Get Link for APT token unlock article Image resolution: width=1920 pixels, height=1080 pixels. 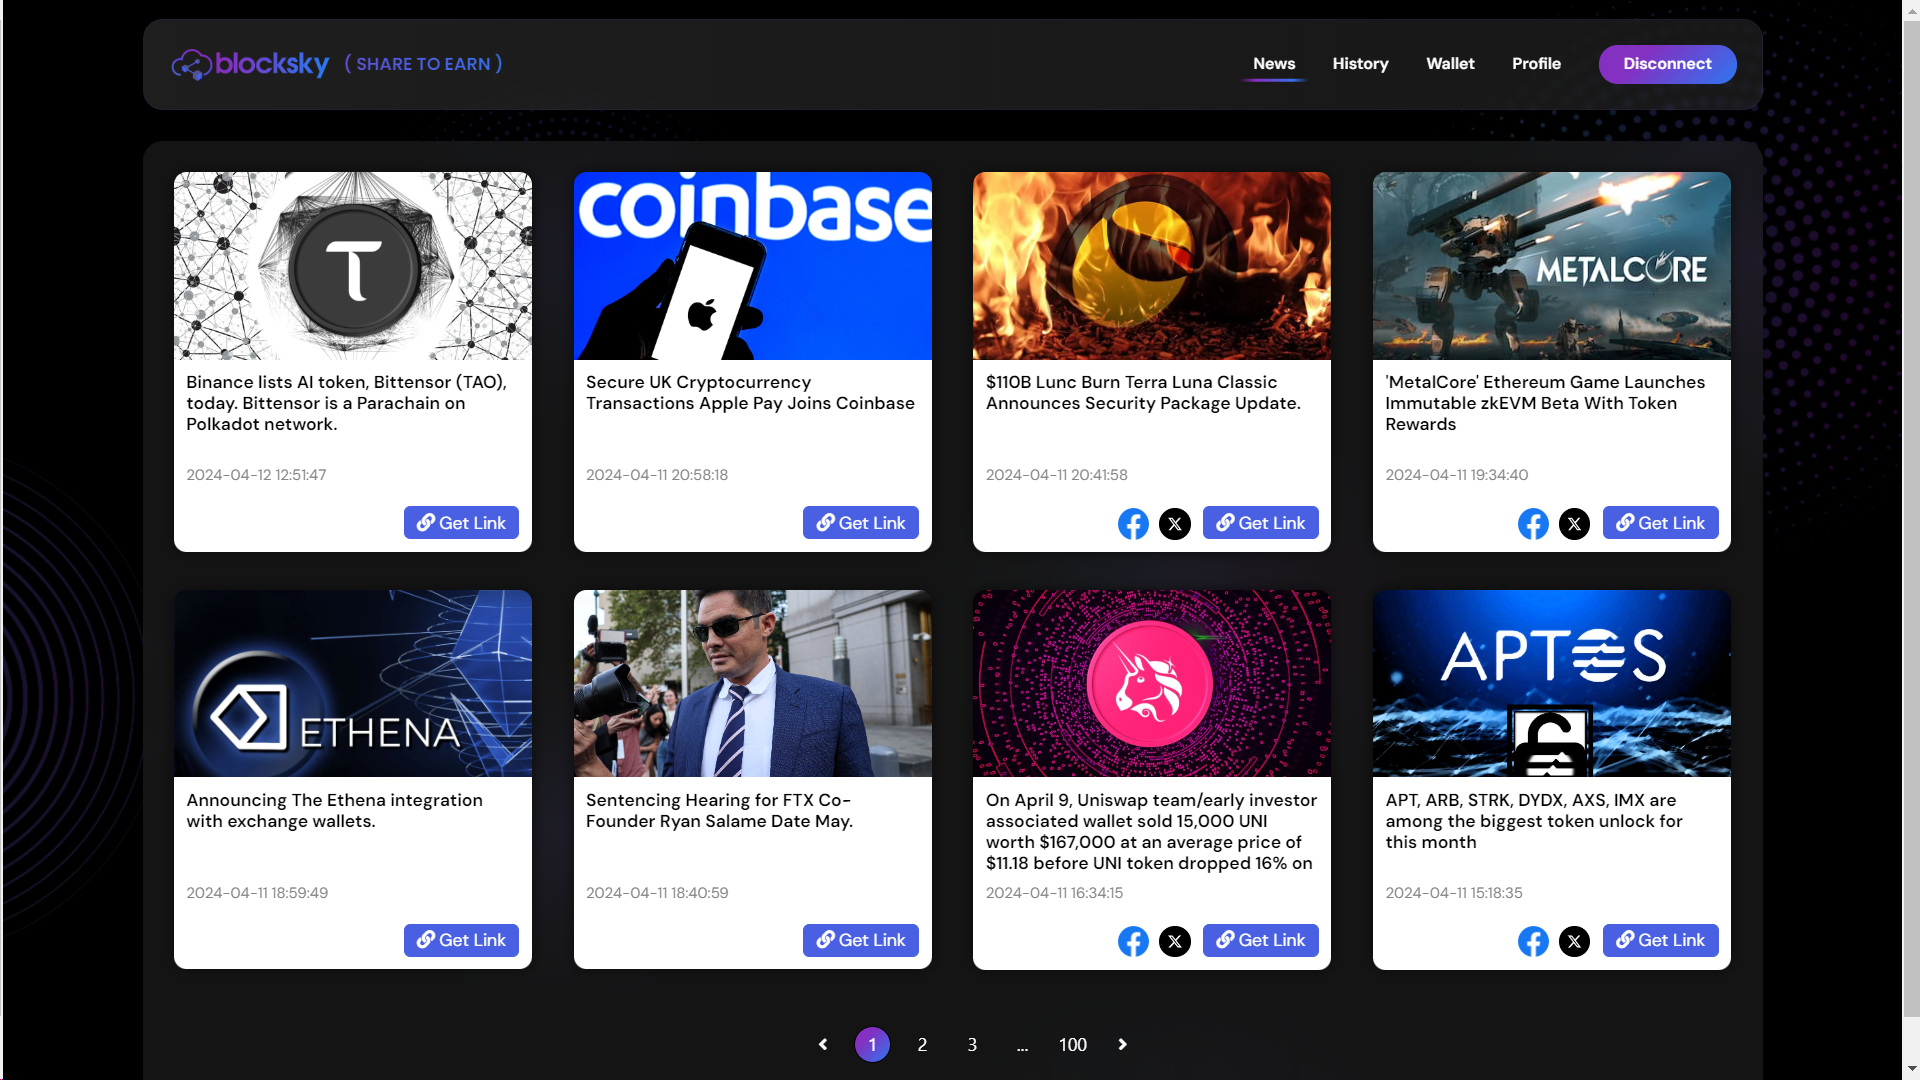(x=1660, y=940)
